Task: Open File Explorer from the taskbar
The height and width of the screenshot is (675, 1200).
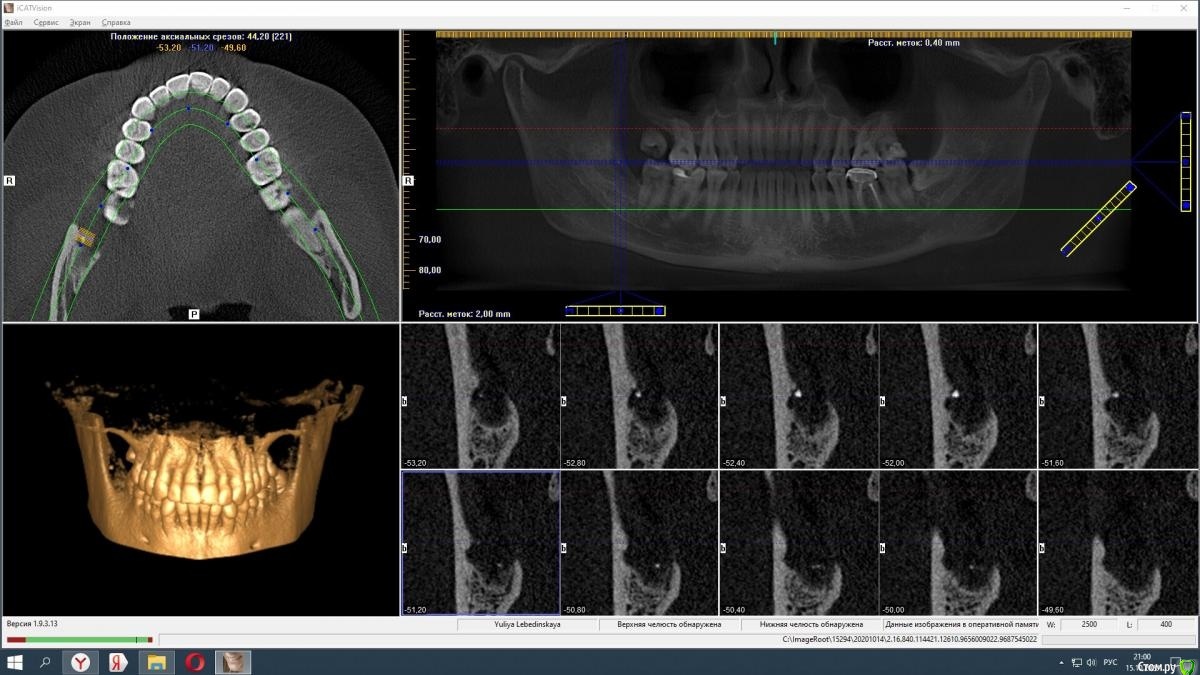Action: [x=157, y=662]
